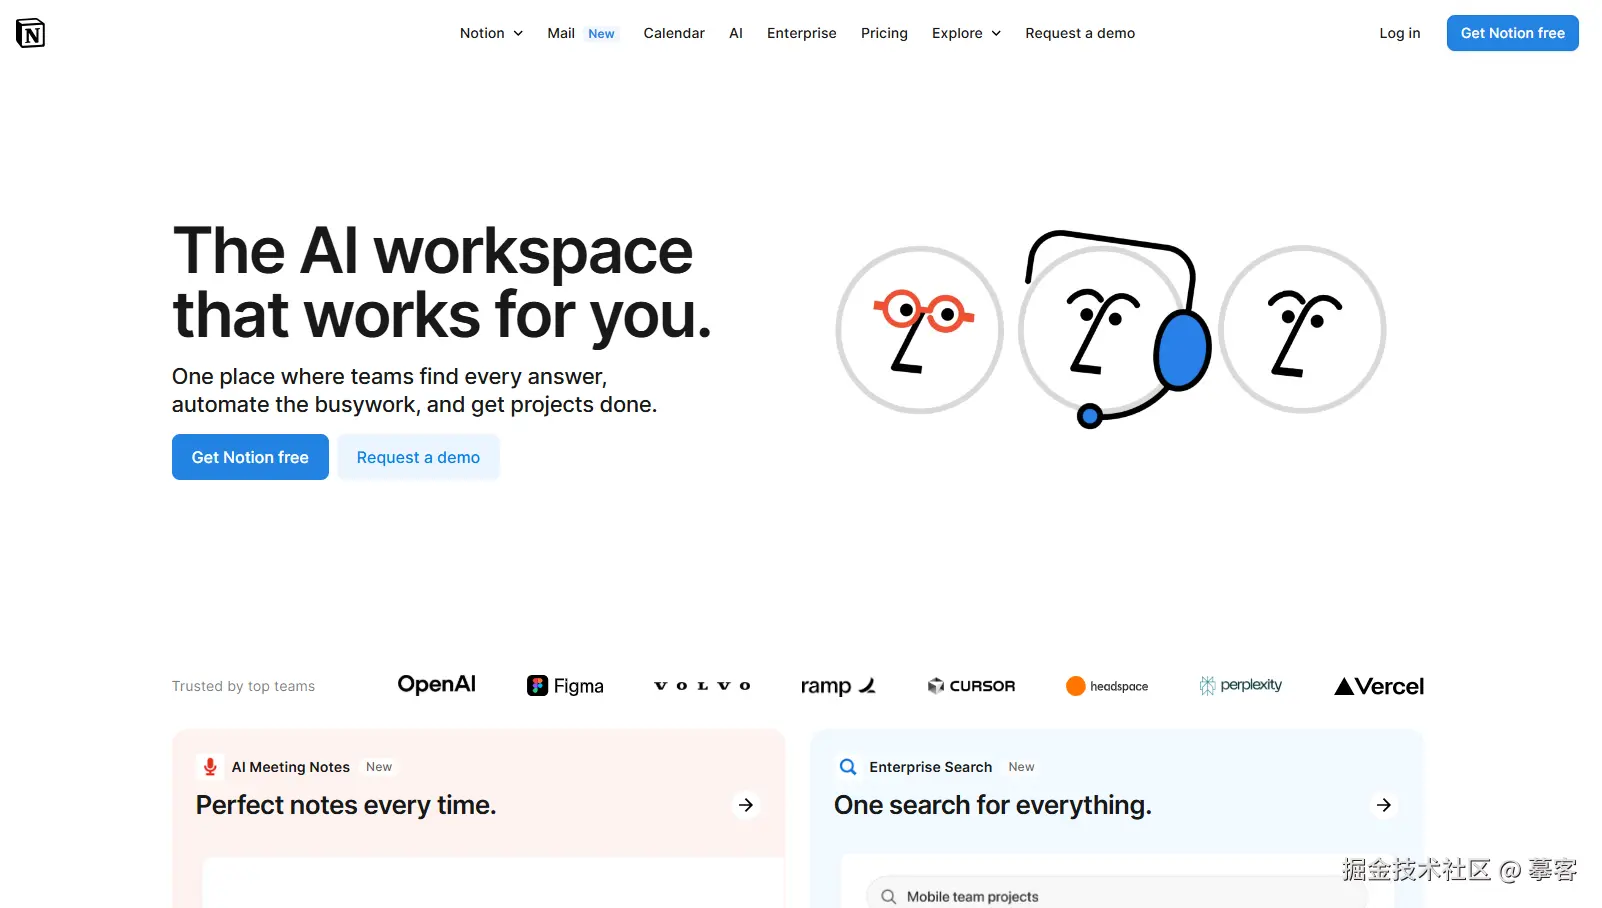The width and height of the screenshot is (1602, 908).
Task: Click the face with red glasses illustration
Action: [920, 330]
